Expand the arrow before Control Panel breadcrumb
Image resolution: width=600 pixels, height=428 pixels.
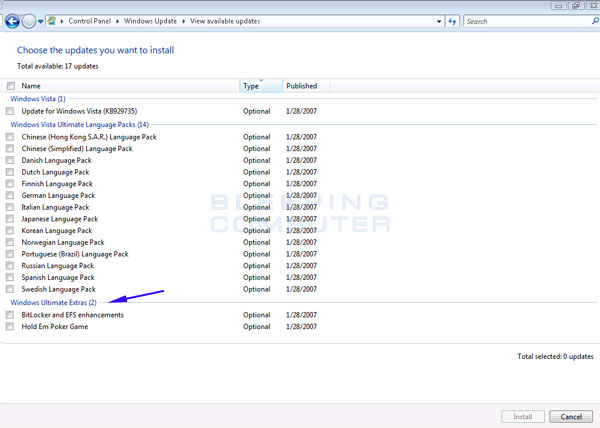[62, 21]
